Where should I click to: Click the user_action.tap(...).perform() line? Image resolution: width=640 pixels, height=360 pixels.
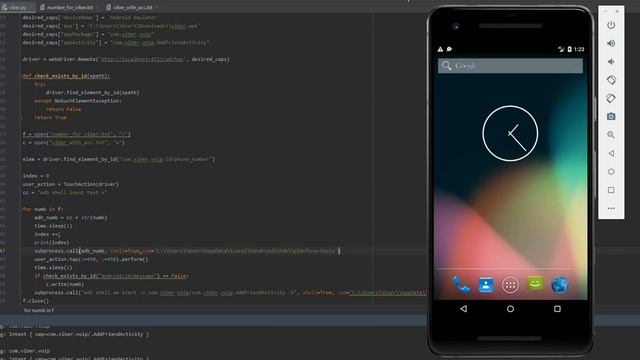pyautogui.click(x=91, y=259)
